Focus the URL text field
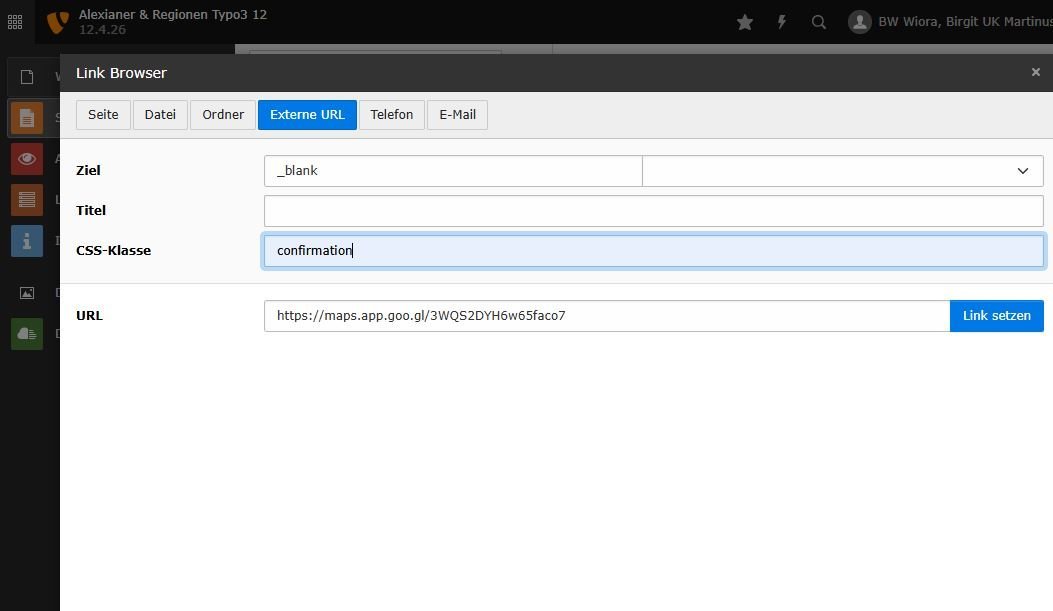The width and height of the screenshot is (1053, 611). [x=606, y=316]
